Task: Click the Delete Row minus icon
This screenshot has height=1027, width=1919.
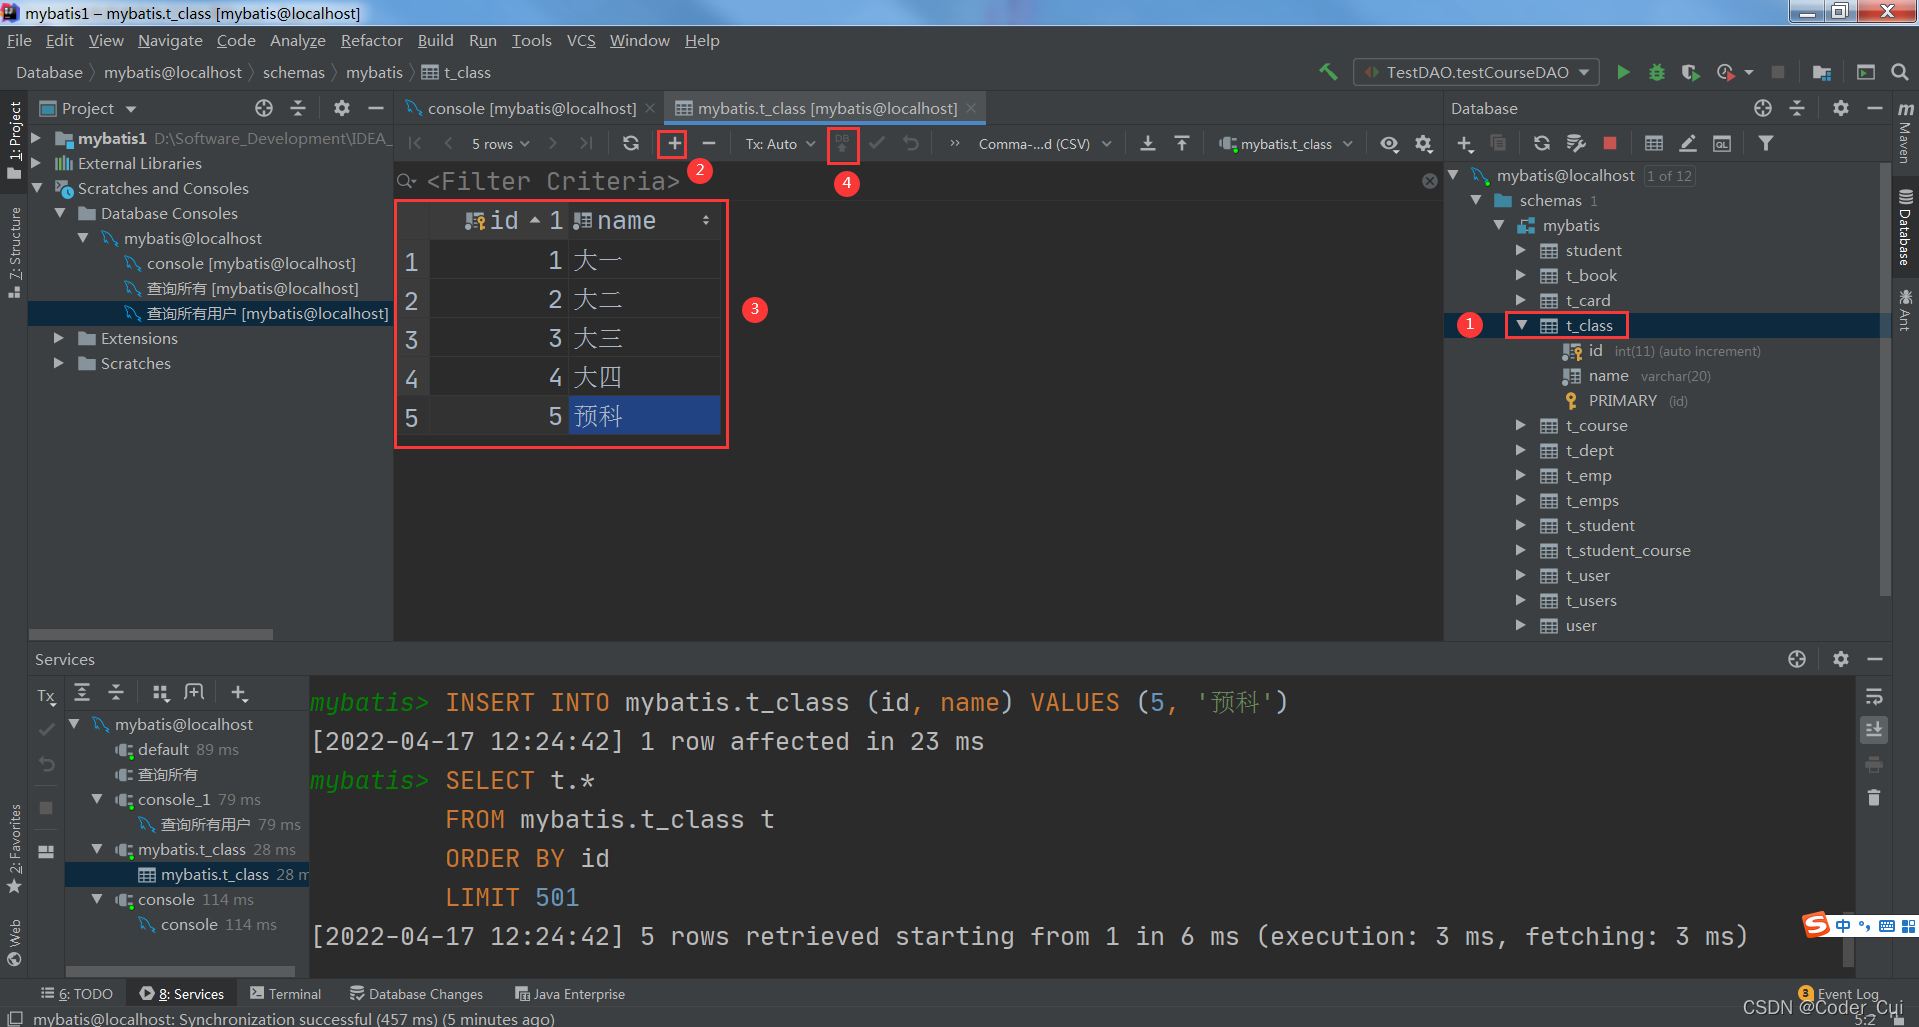Action: (708, 144)
